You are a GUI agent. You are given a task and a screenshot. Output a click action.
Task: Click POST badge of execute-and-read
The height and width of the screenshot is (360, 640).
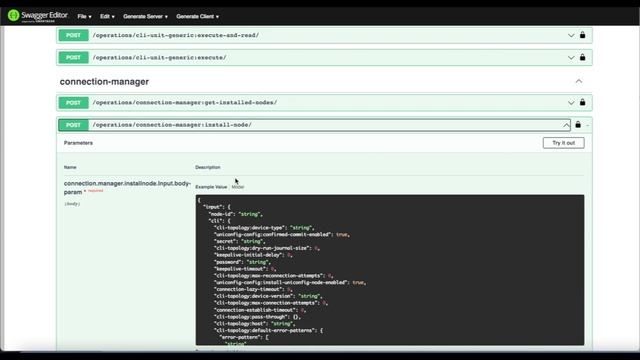click(73, 35)
